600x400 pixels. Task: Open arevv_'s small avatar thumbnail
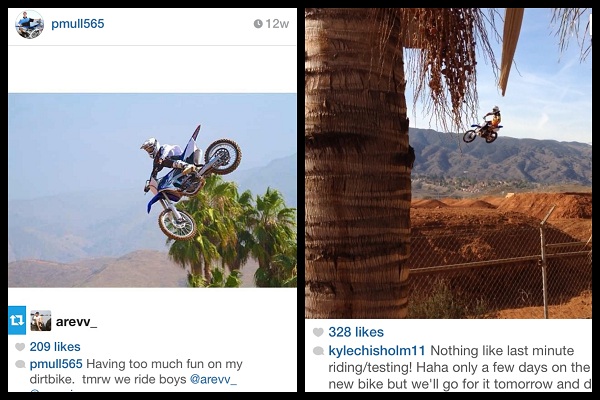[40, 320]
